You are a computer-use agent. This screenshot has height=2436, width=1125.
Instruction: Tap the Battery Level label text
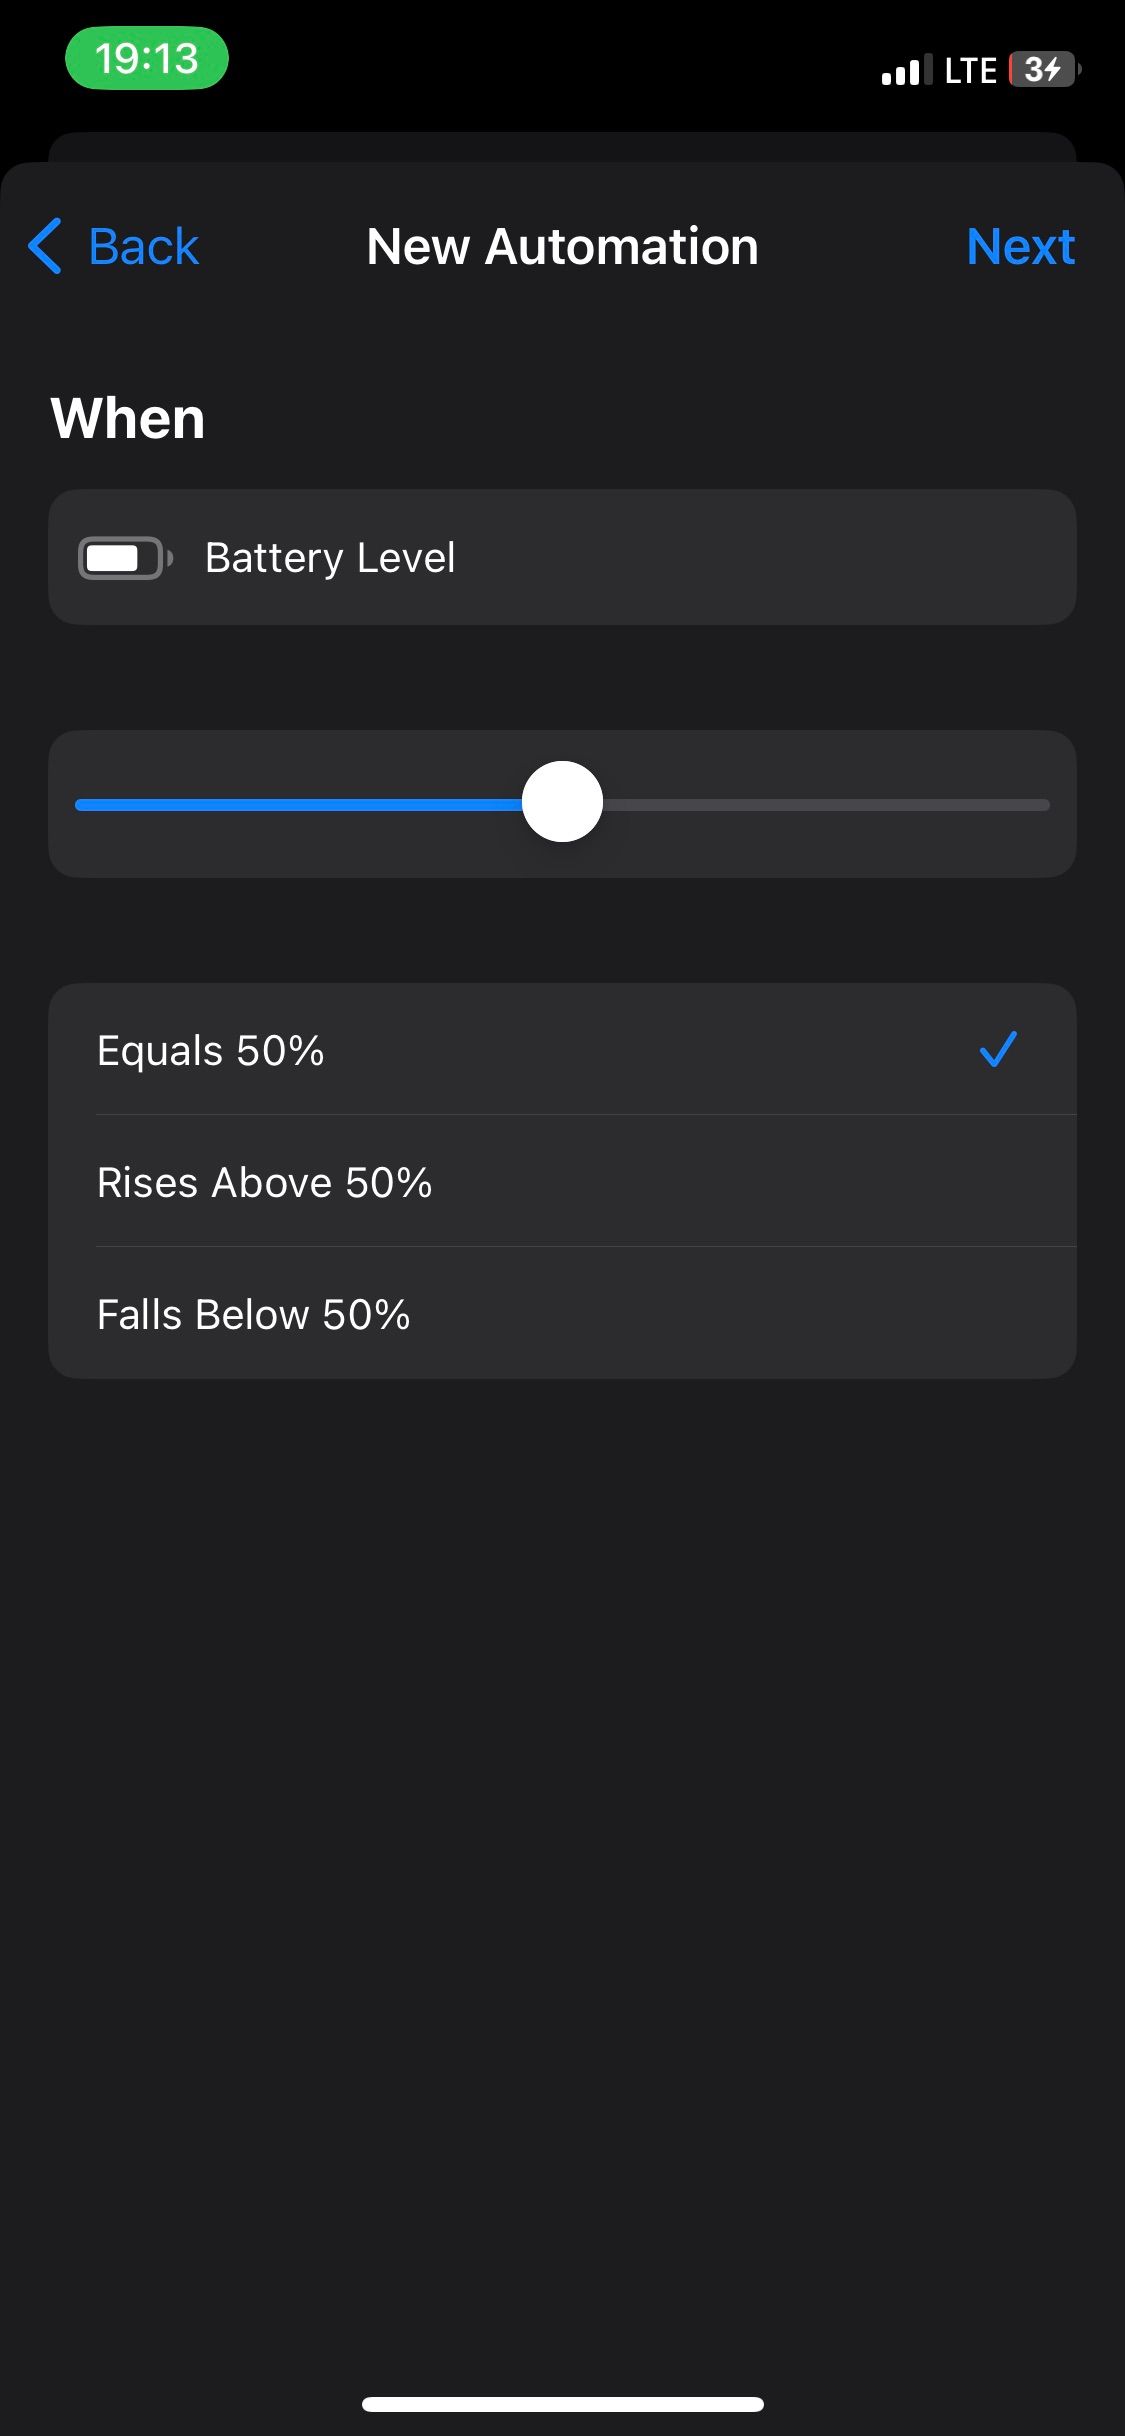pos(330,558)
